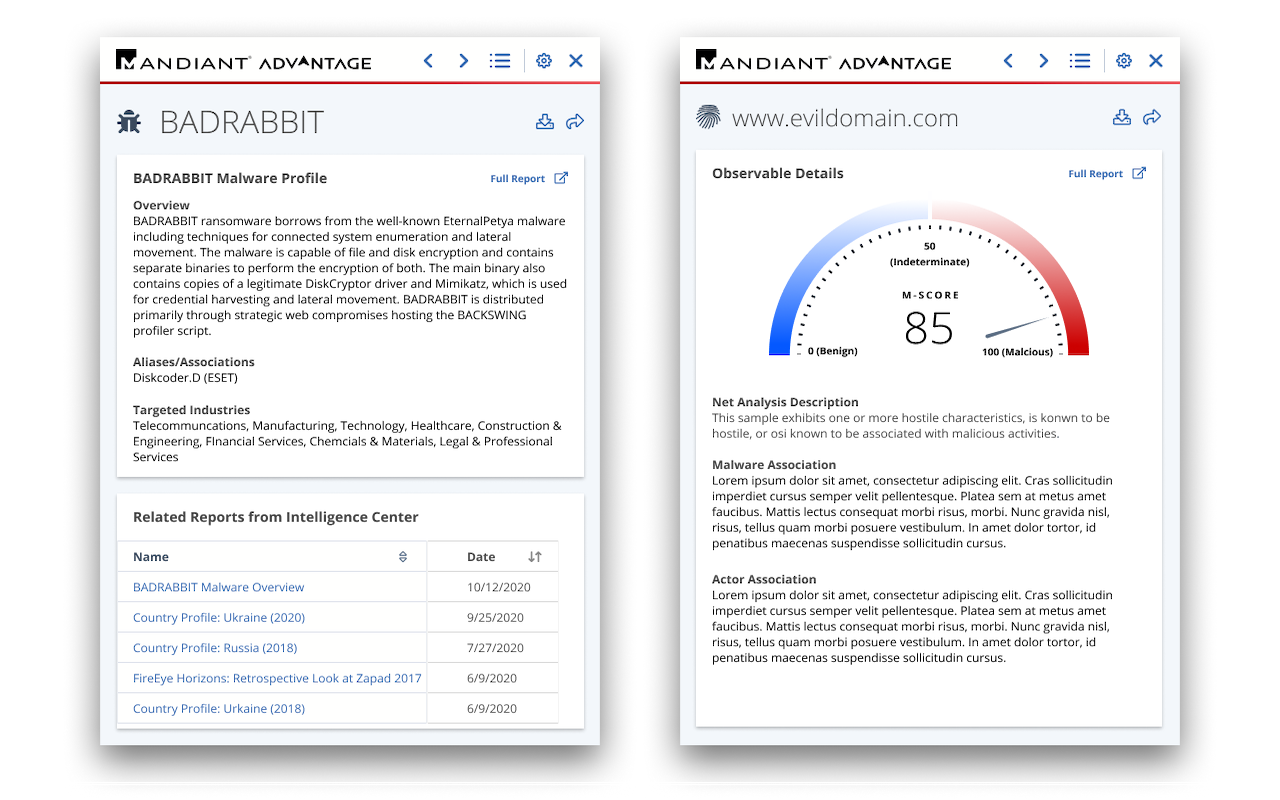Click the 0 (Benign) gauge label
1280x800 pixels.
(833, 351)
